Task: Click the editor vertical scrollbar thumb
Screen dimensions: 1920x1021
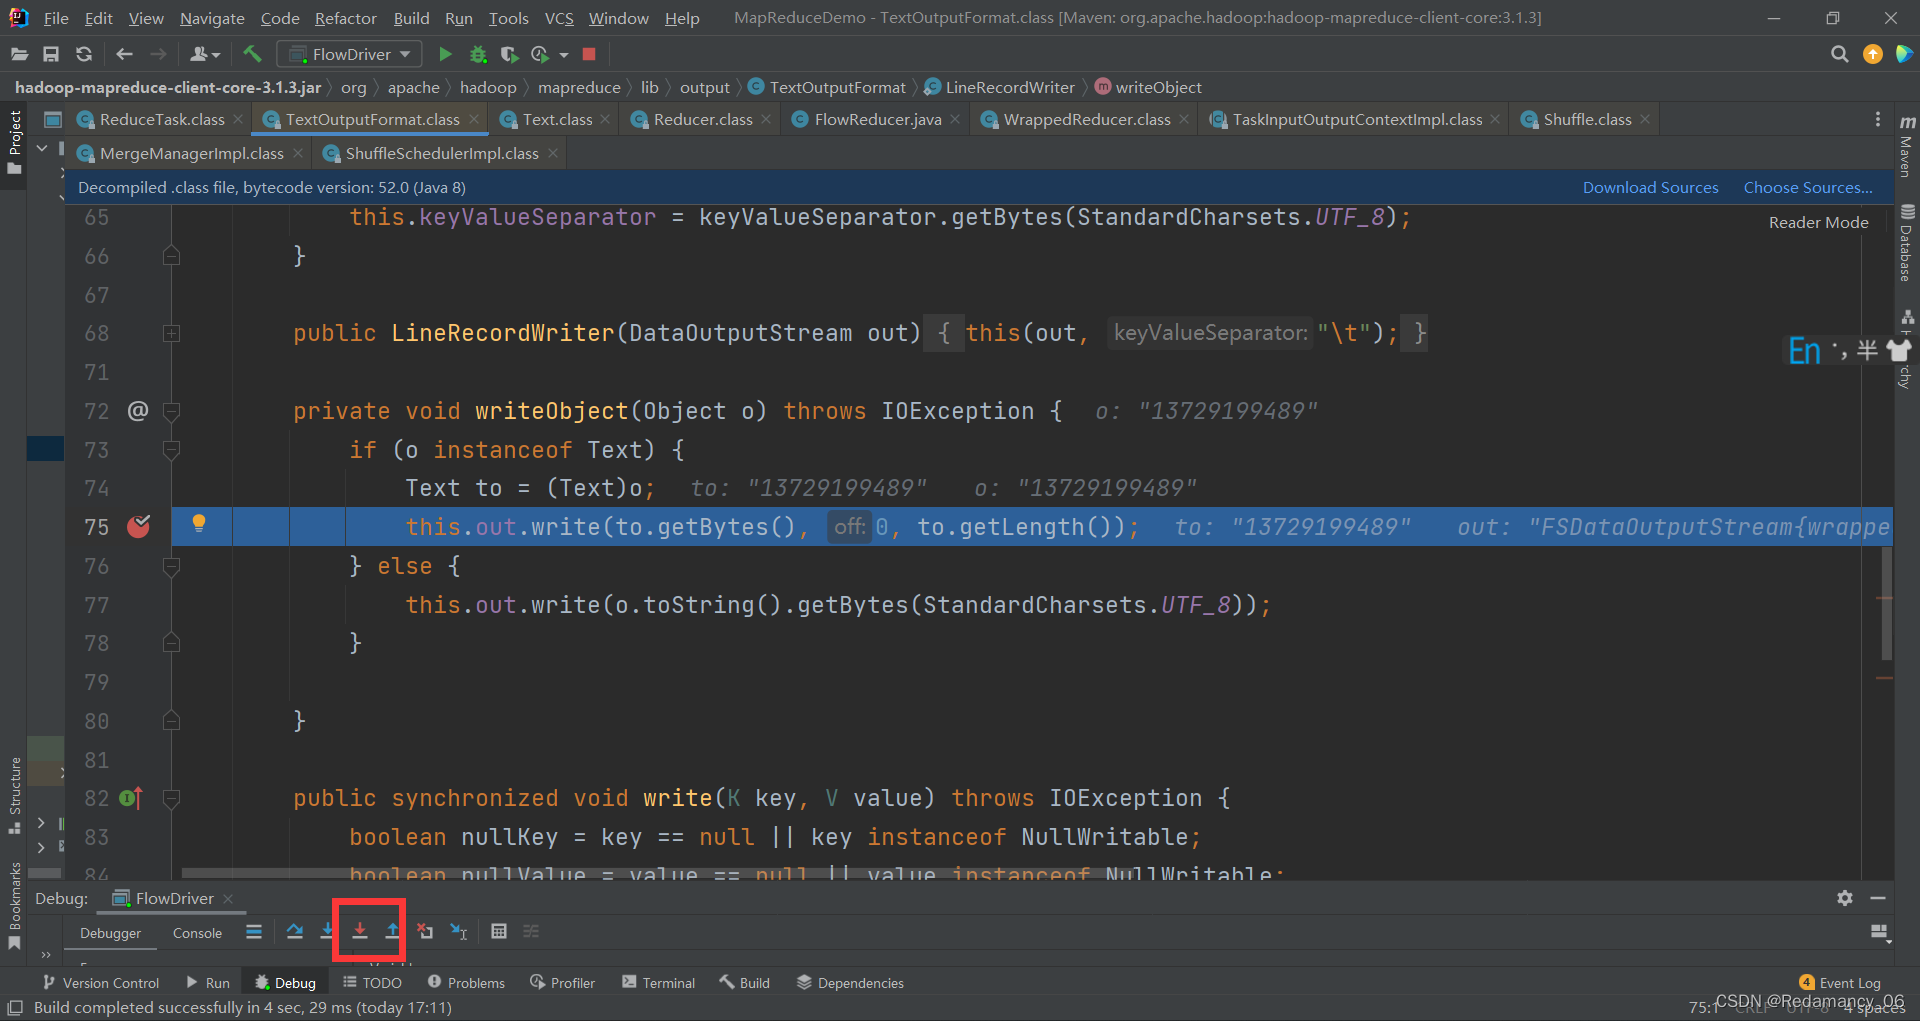Action: click(x=1886, y=603)
